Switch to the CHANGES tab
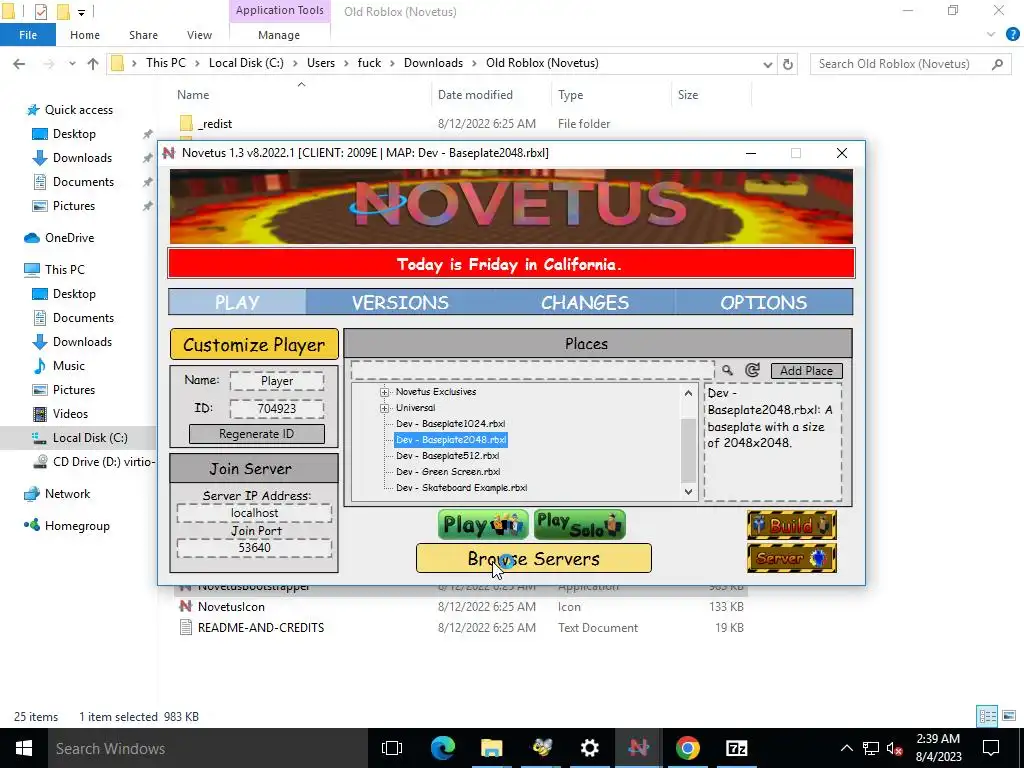Screen dimensions: 1024x768 click(584, 302)
